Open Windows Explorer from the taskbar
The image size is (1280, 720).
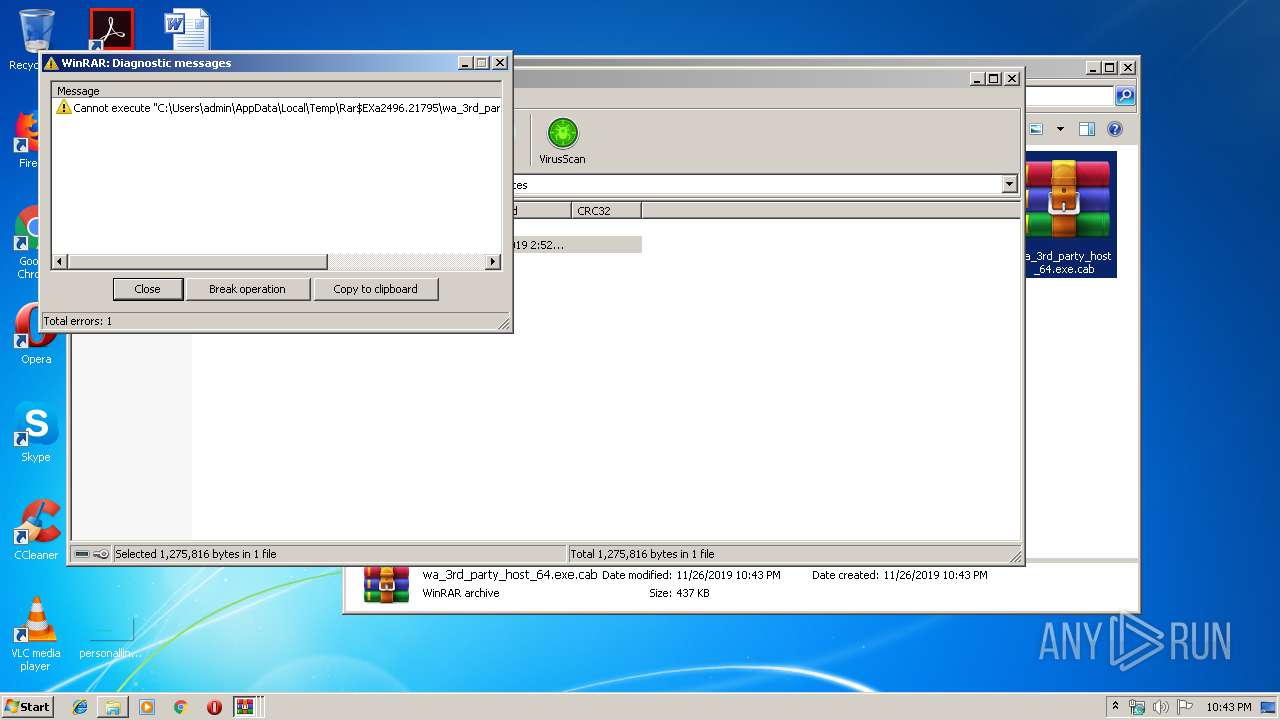tap(113, 707)
